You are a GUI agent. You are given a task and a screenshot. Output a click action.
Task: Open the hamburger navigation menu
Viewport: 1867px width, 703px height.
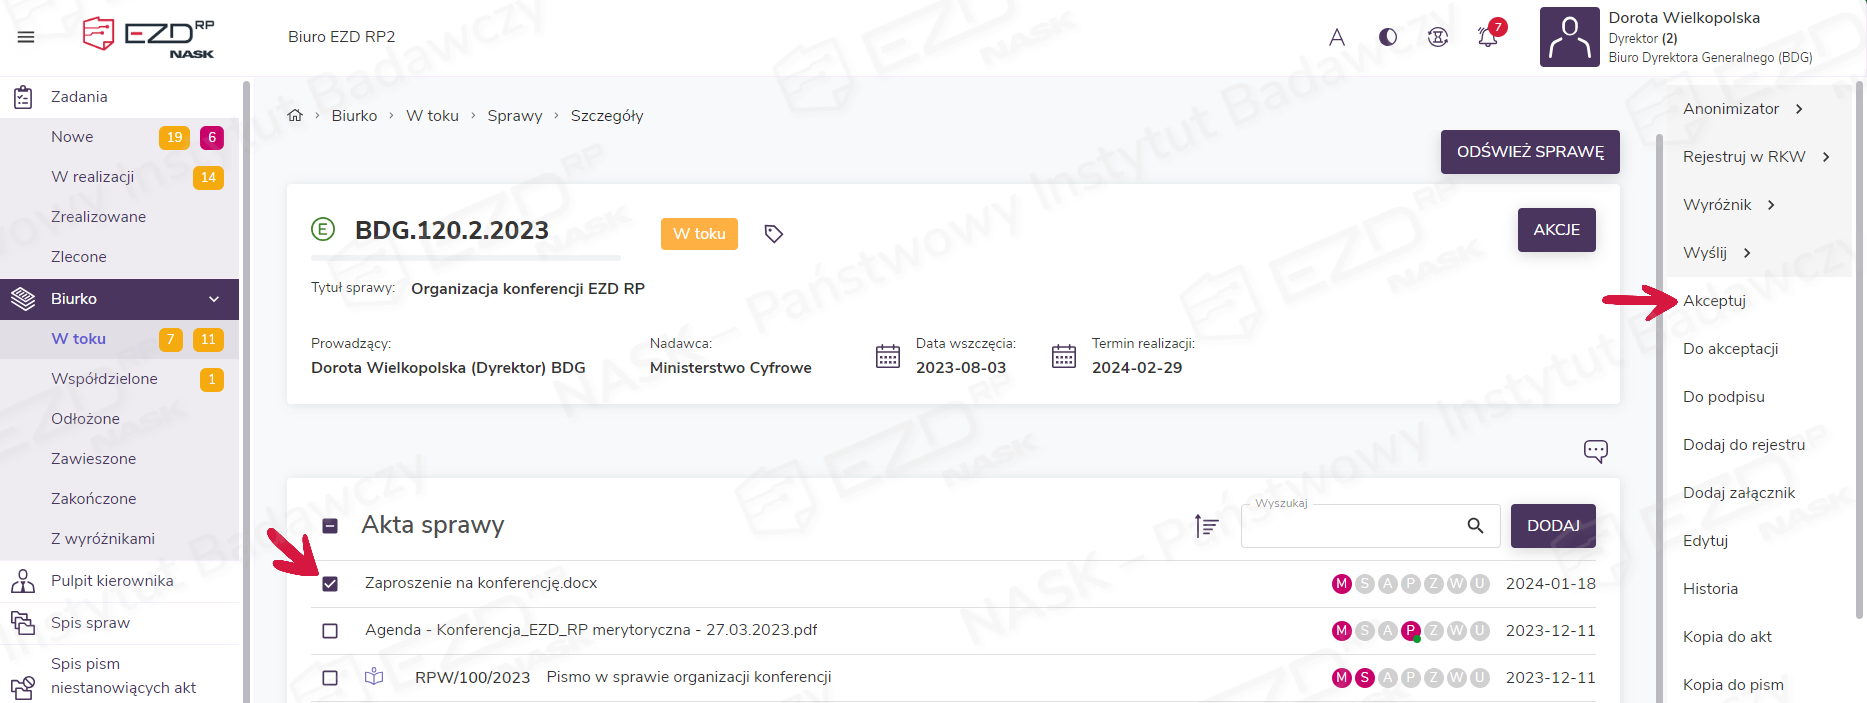[x=26, y=37]
